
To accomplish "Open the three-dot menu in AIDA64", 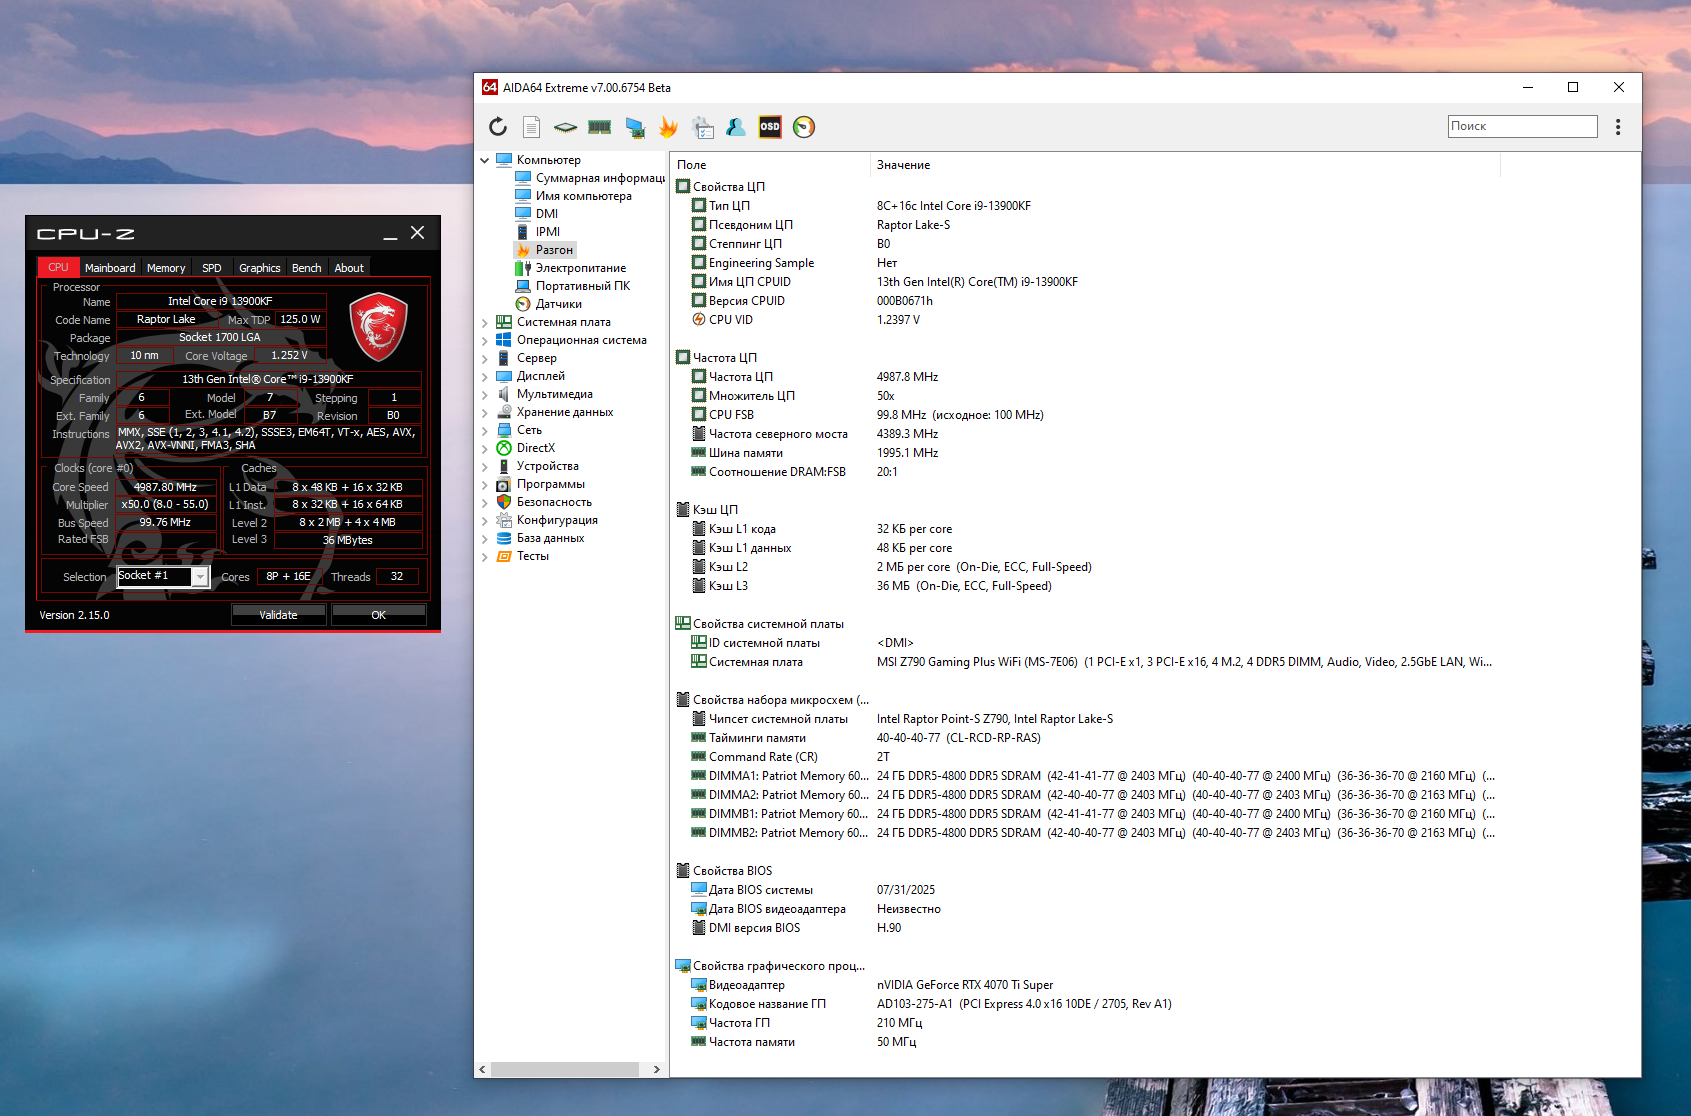I will tap(1617, 127).
